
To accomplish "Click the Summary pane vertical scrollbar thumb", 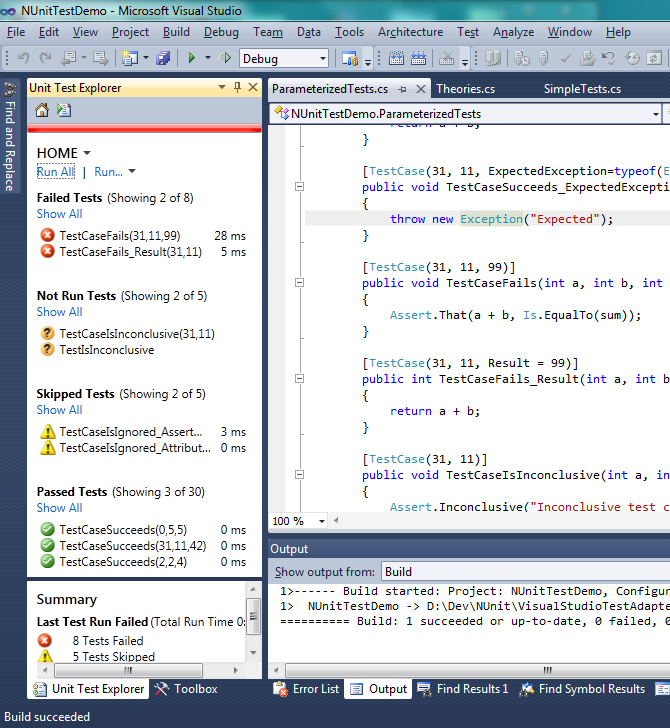I will (x=253, y=616).
